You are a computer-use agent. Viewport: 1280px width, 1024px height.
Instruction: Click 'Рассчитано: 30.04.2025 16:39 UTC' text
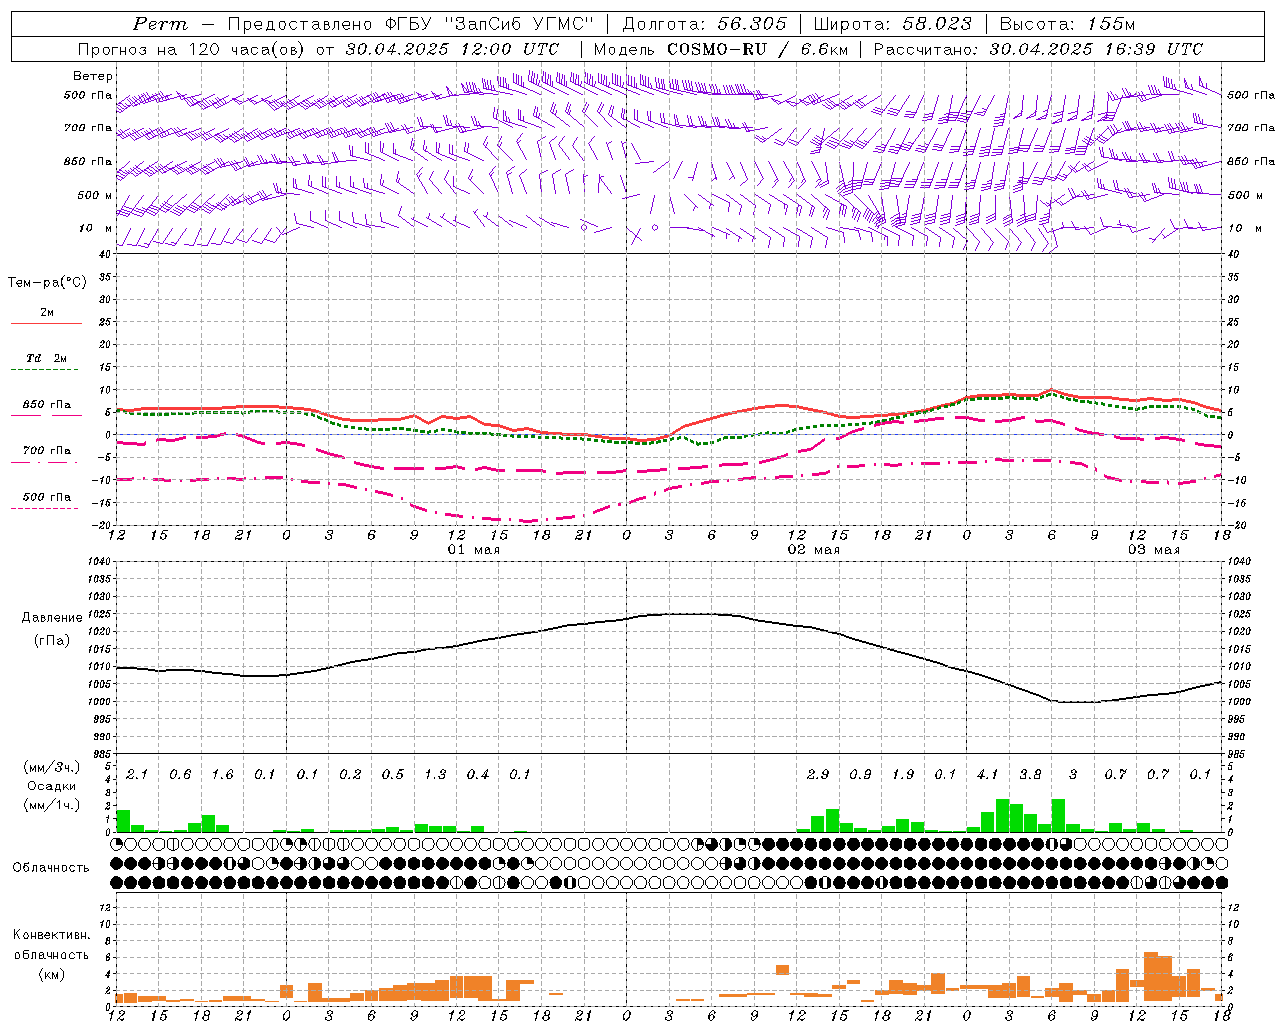pyautogui.click(x=1038, y=49)
